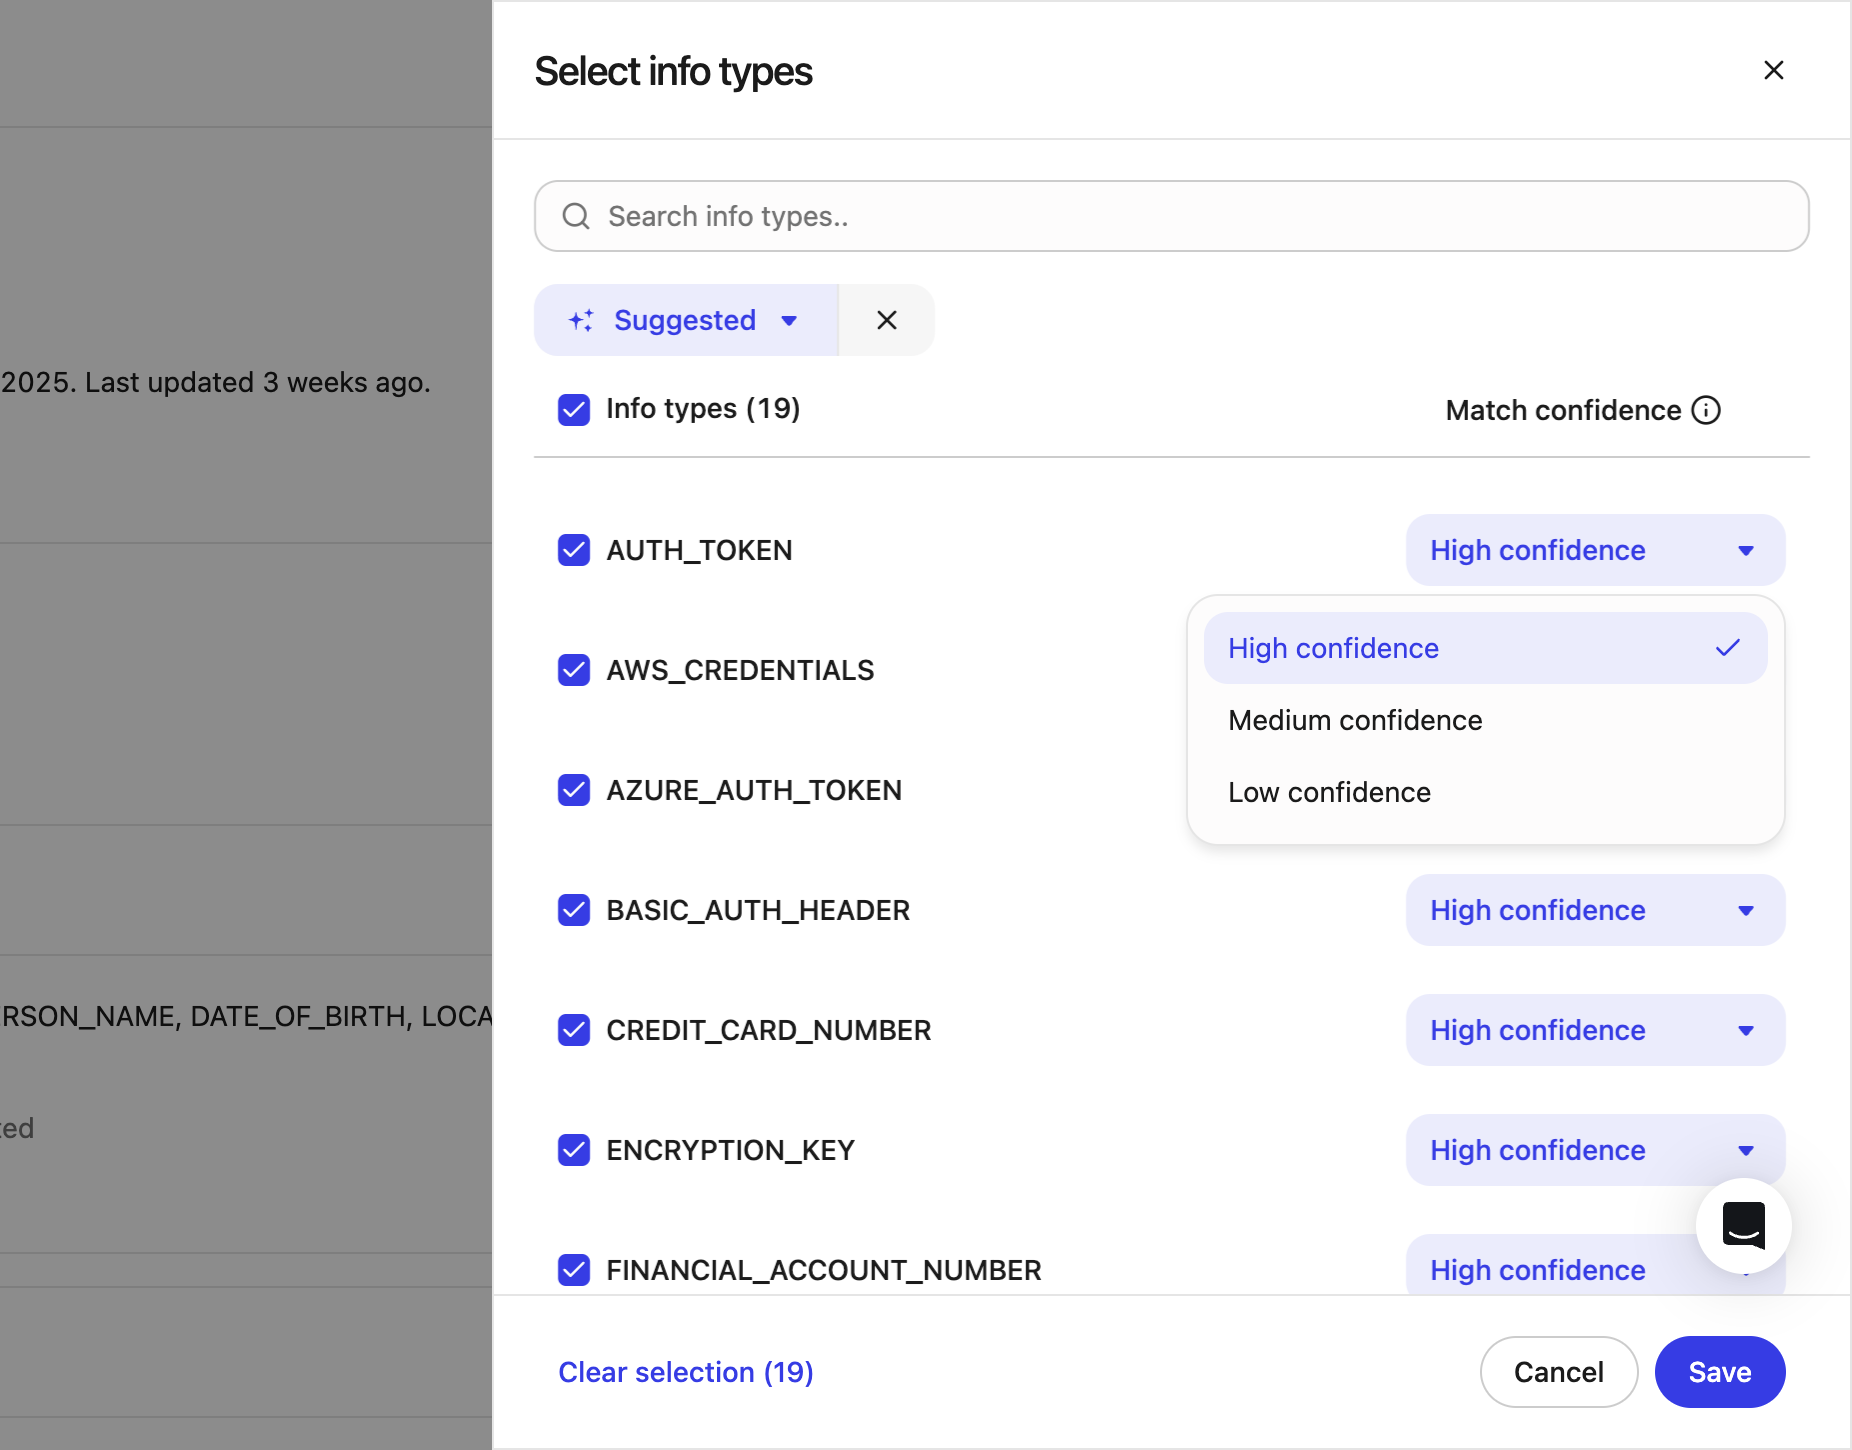Screen dimensions: 1852x1450
Task: Toggle the select-all Info types checkbox
Action: pyautogui.click(x=574, y=409)
